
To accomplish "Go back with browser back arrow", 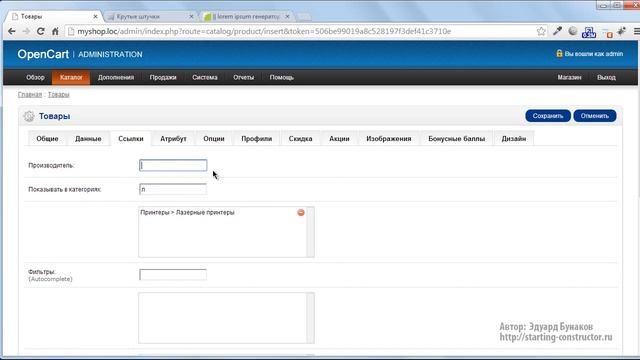I will pyautogui.click(x=11, y=31).
